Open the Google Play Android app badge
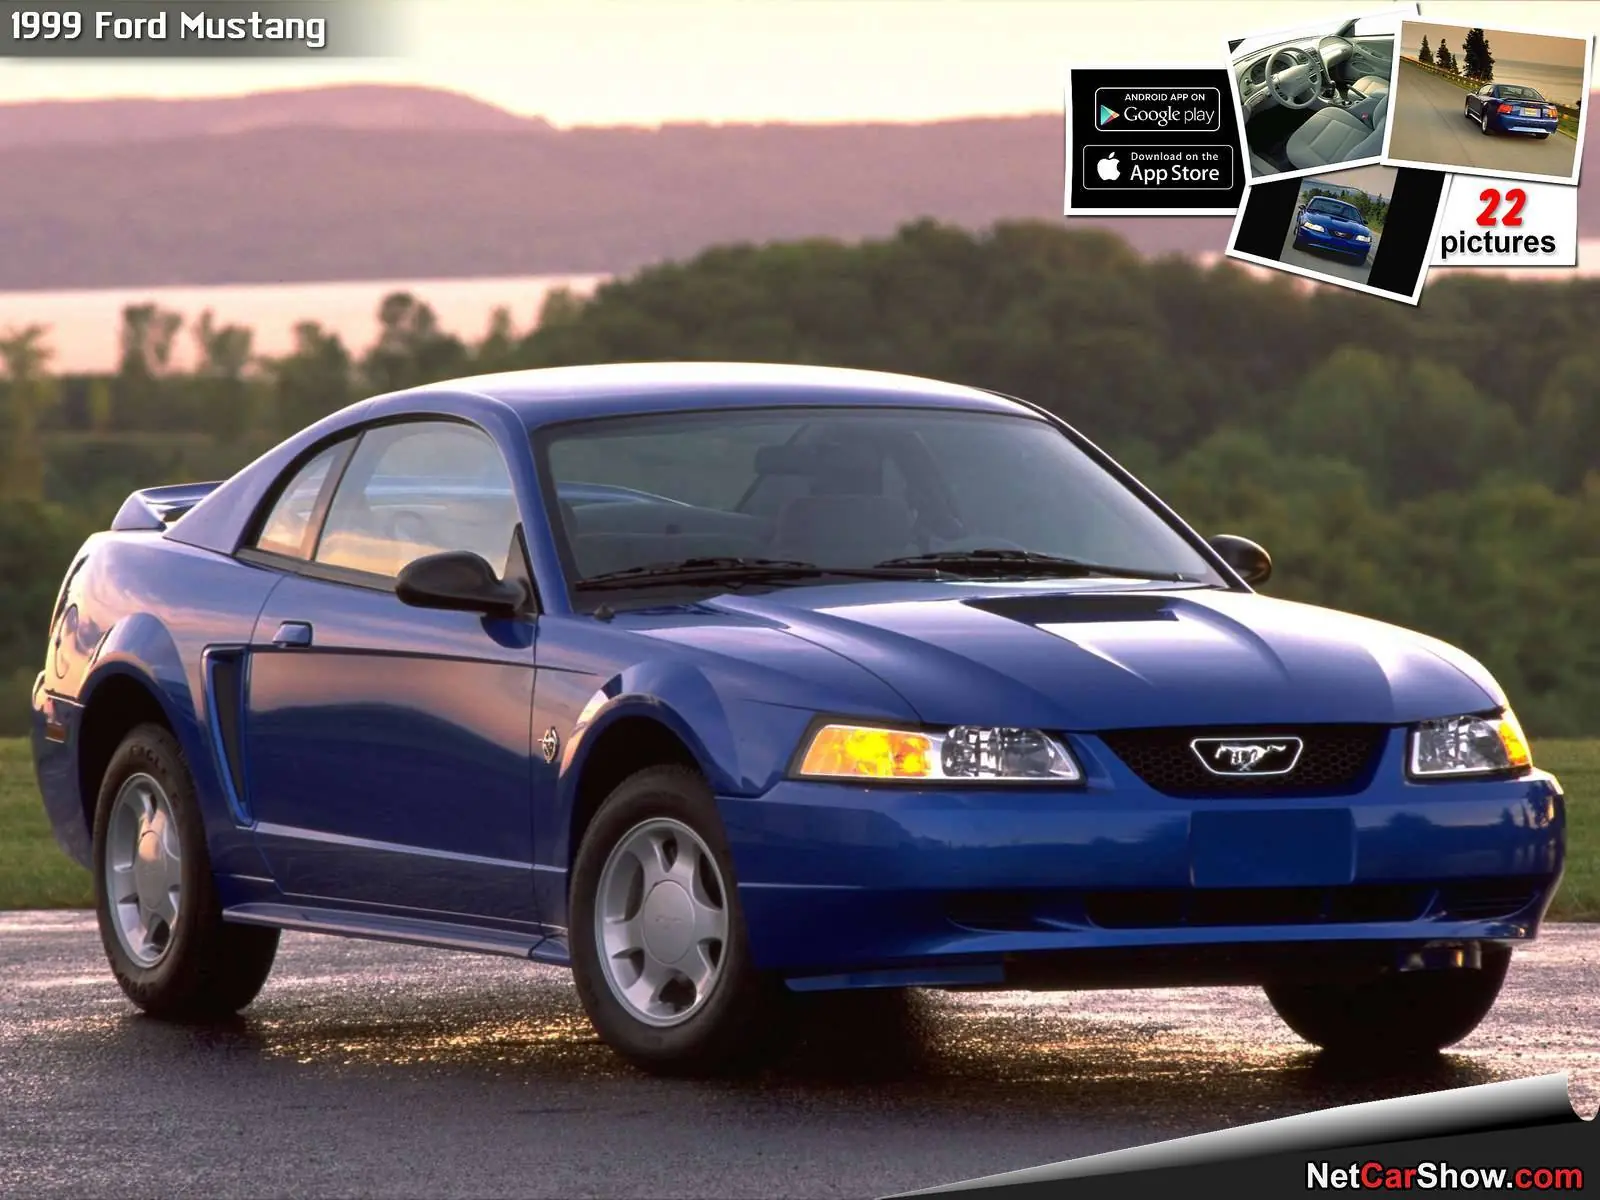 point(1157,109)
